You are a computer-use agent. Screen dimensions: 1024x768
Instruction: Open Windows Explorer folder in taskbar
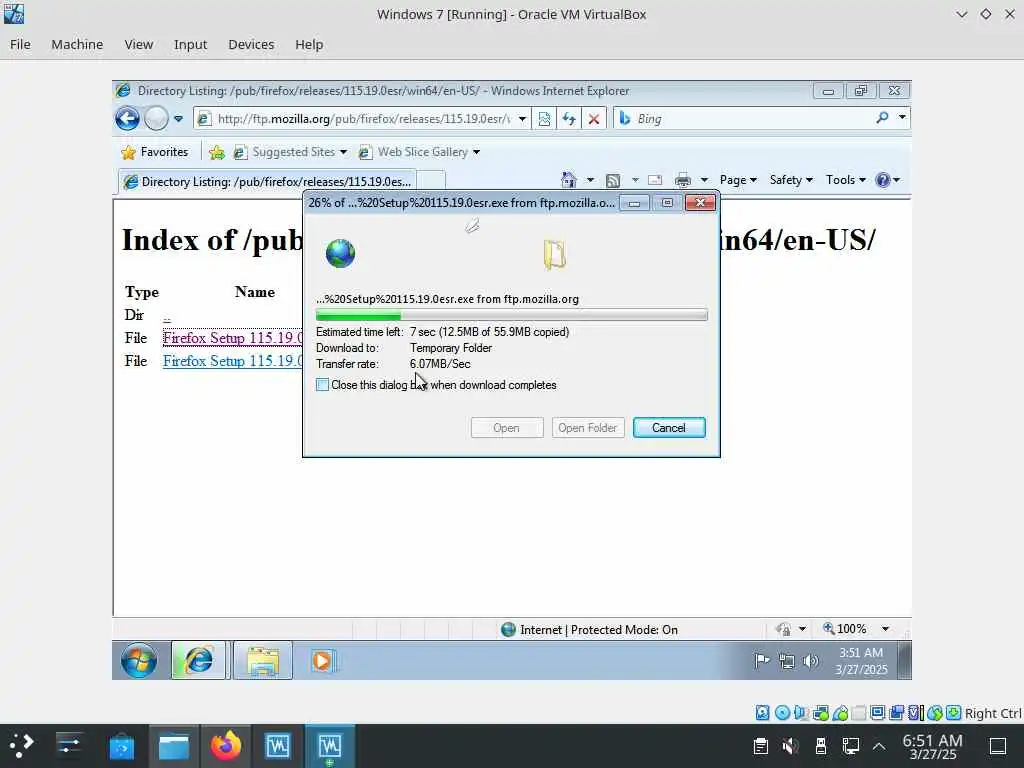[263, 660]
